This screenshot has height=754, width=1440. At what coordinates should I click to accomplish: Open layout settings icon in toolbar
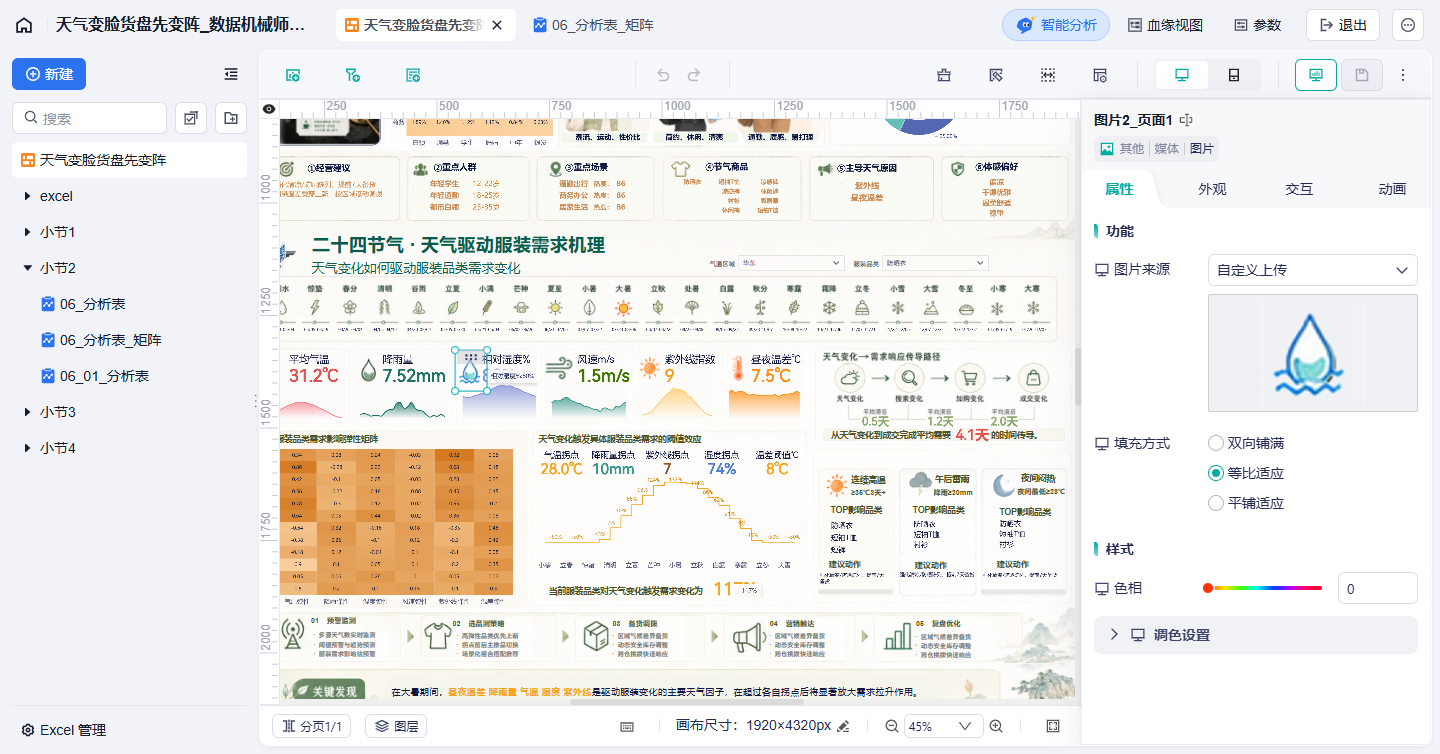[1100, 75]
